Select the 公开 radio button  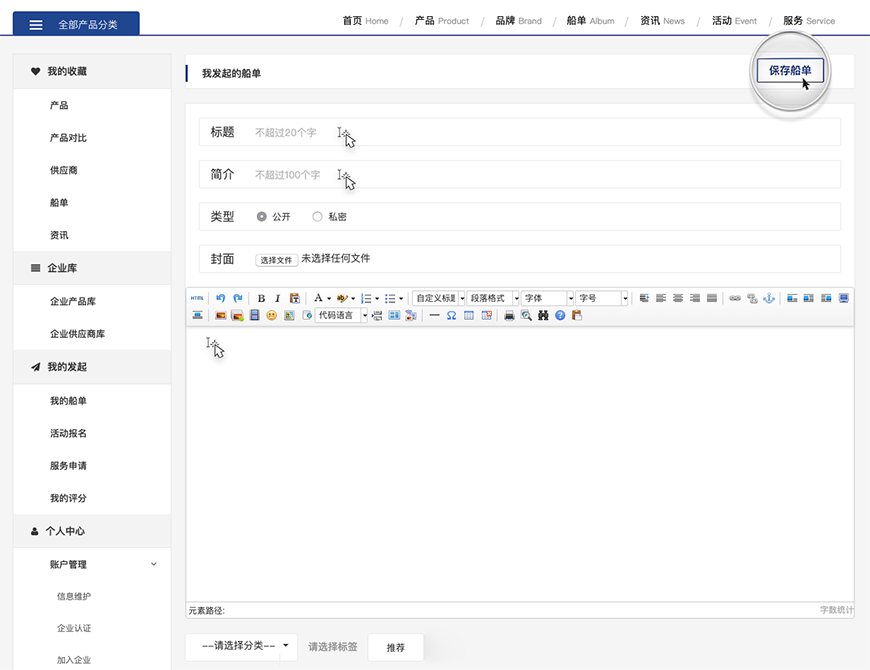click(x=262, y=216)
